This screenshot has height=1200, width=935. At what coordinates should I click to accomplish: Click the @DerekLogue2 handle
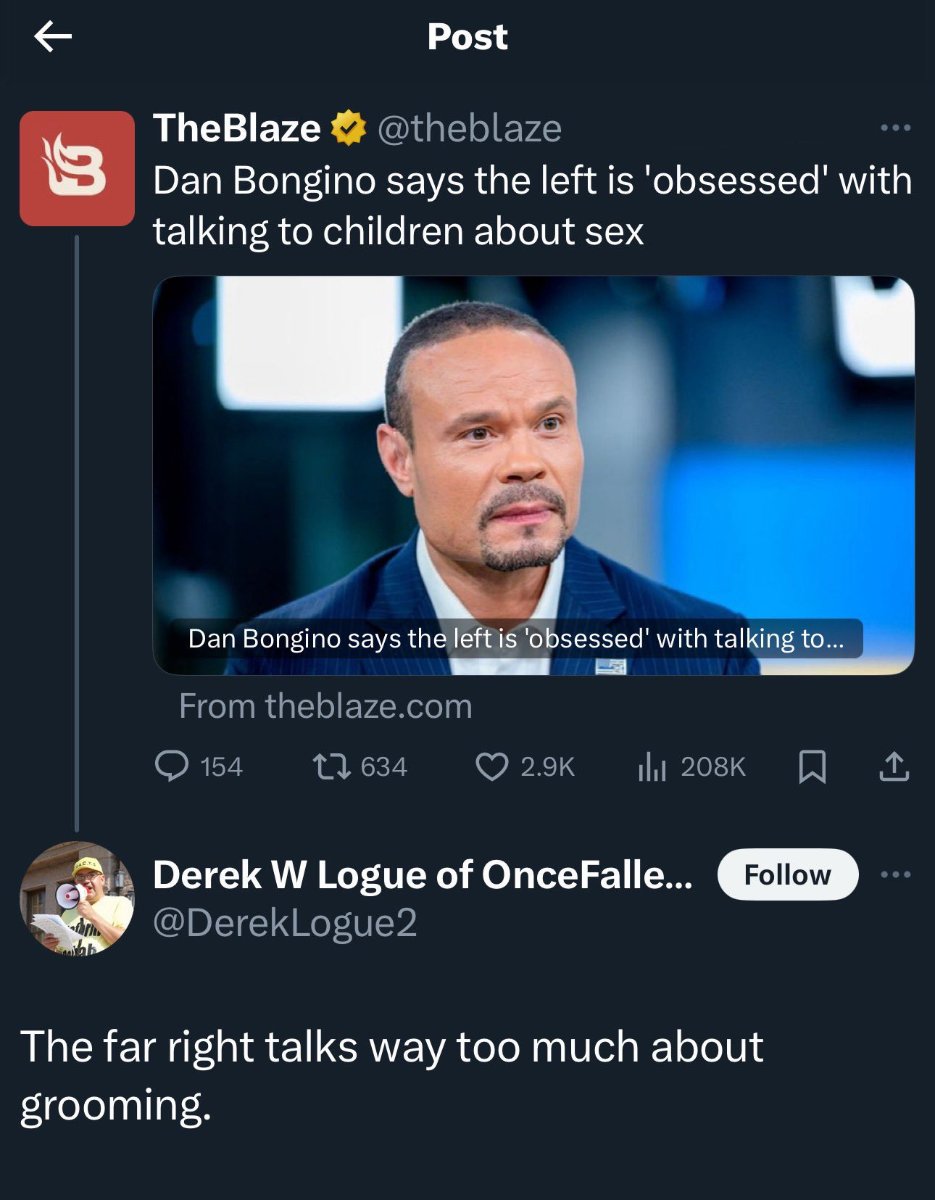coord(284,923)
